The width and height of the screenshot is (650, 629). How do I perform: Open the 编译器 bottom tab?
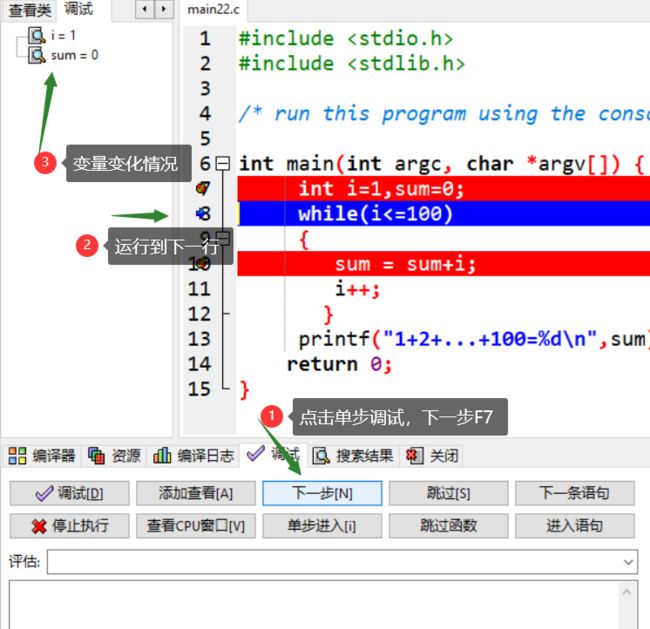(x=42, y=456)
